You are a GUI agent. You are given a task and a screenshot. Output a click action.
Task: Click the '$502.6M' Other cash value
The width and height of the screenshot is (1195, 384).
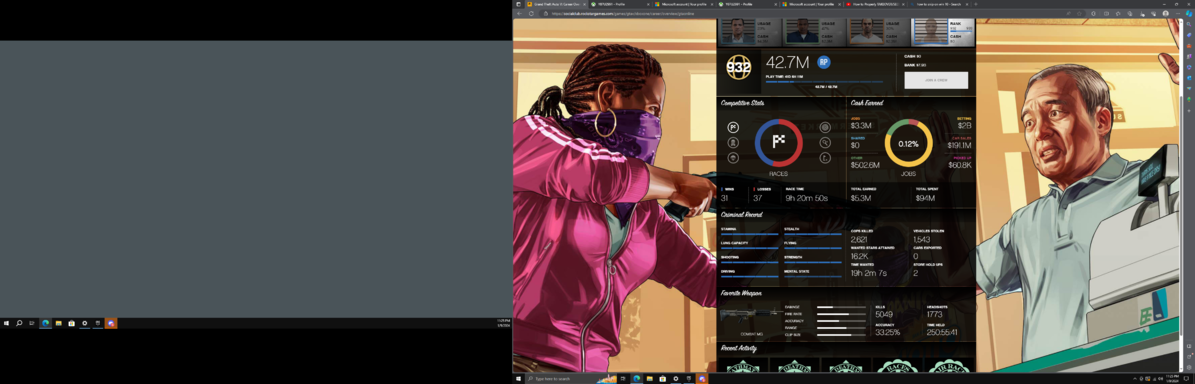pyautogui.click(x=865, y=165)
